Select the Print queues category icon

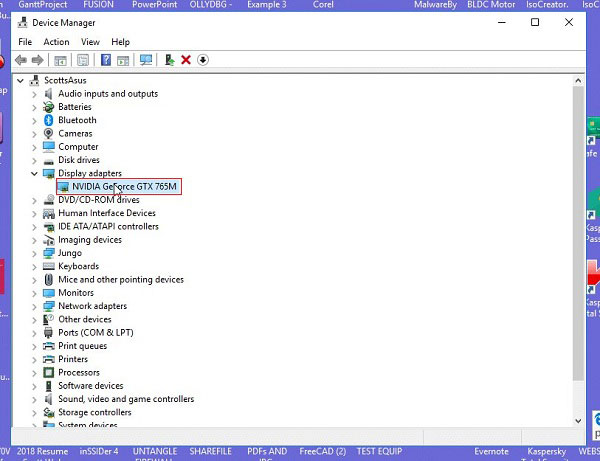tap(48, 346)
